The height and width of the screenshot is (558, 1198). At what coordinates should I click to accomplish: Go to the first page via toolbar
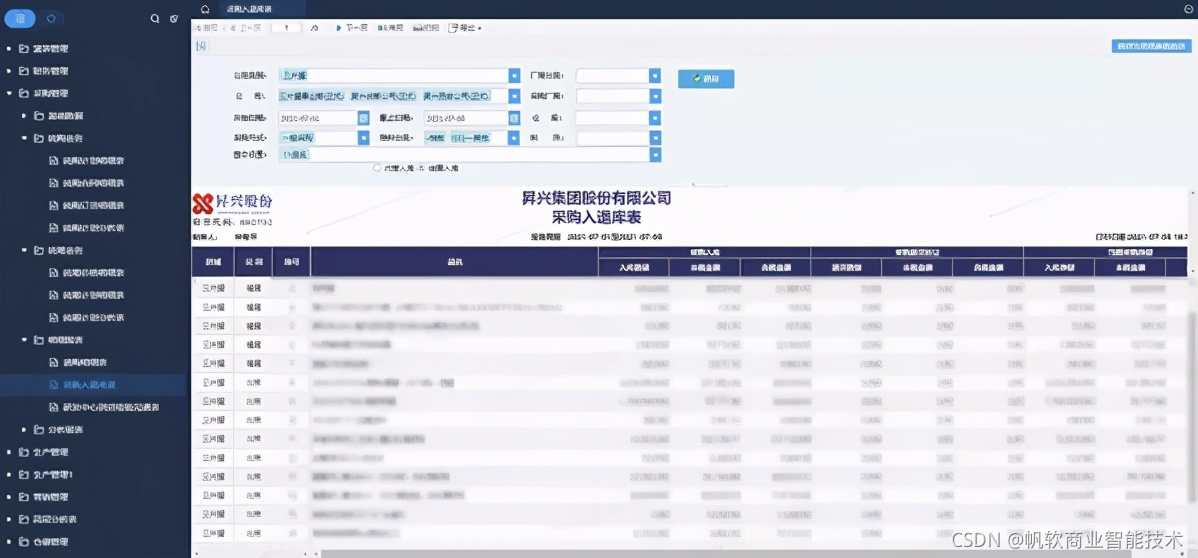206,28
